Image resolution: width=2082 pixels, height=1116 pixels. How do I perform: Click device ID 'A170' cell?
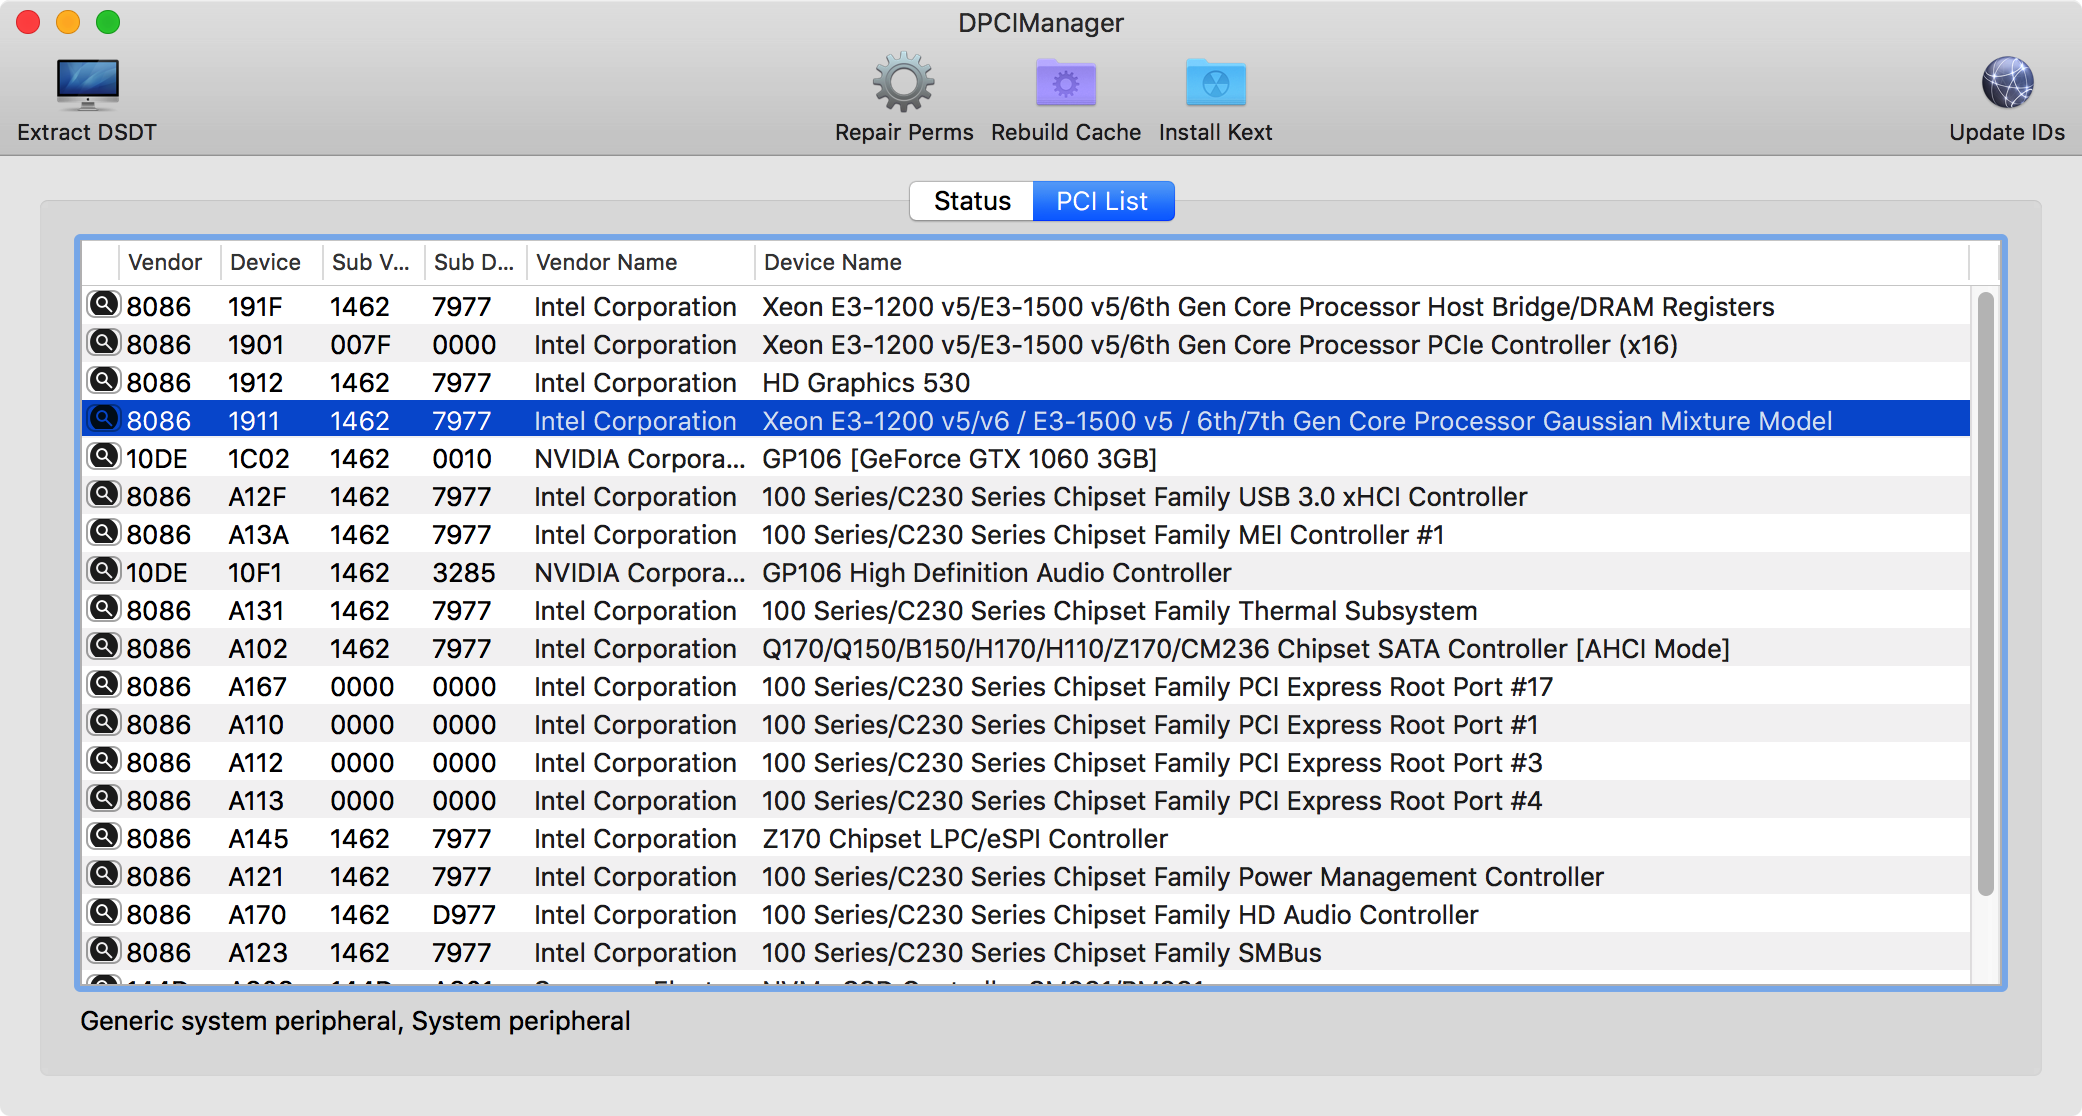pos(257,915)
